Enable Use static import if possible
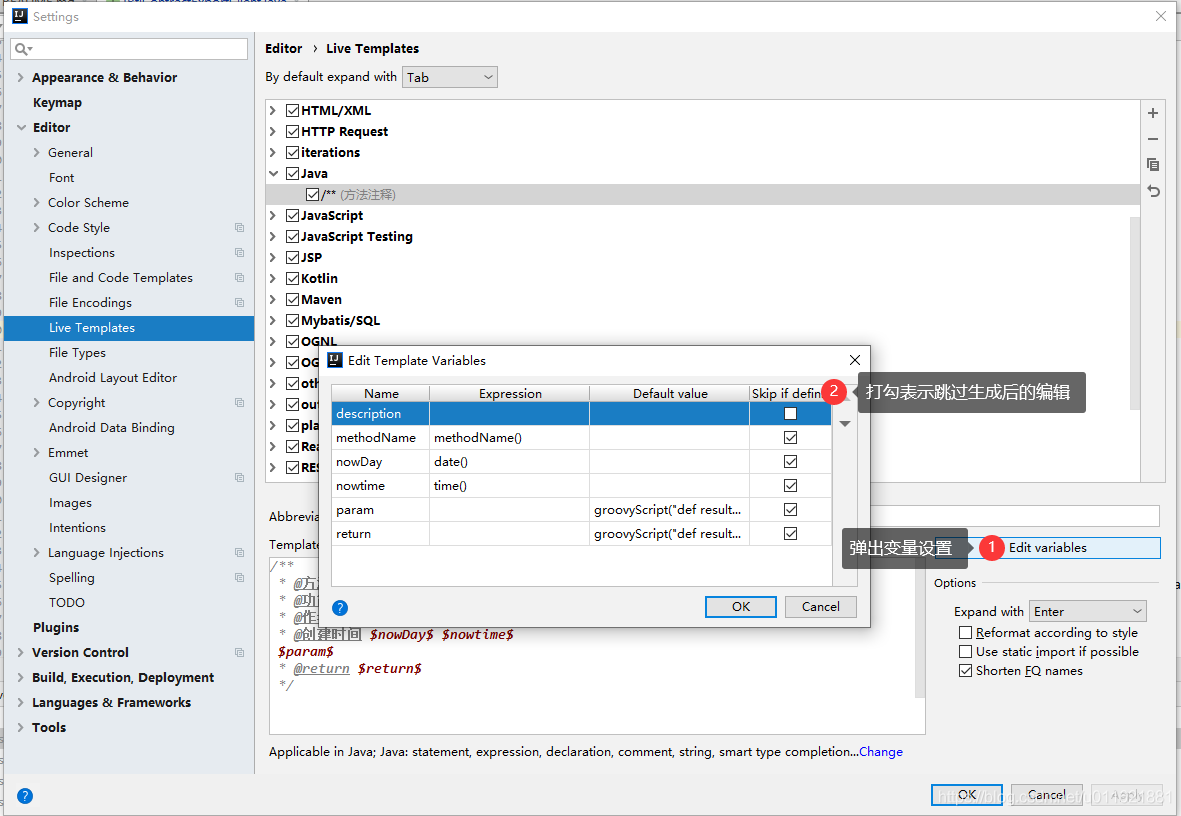 966,651
